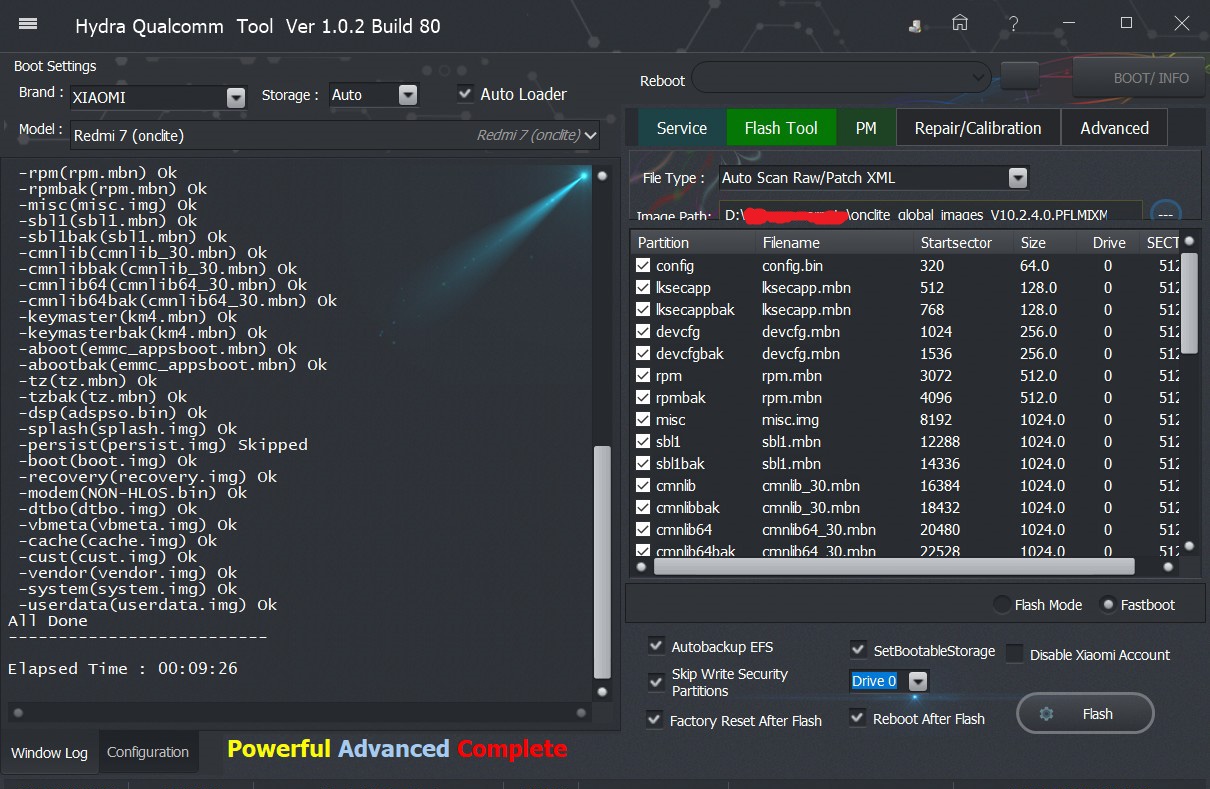Click the Image Path input field
Image resolution: width=1210 pixels, height=789 pixels.
point(929,213)
